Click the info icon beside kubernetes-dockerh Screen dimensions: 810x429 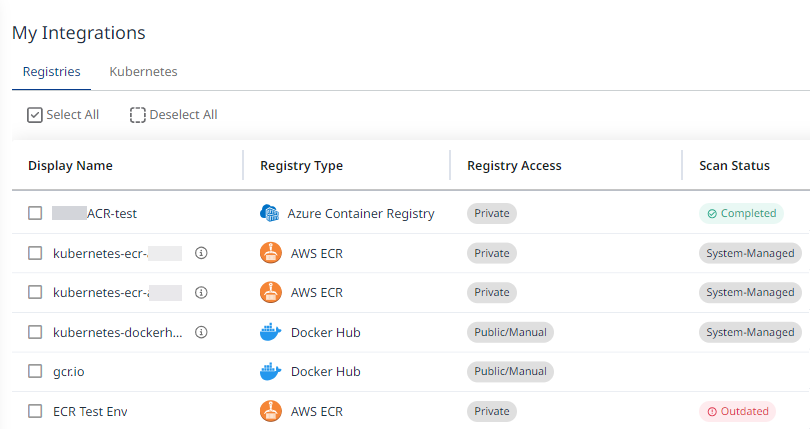[201, 332]
